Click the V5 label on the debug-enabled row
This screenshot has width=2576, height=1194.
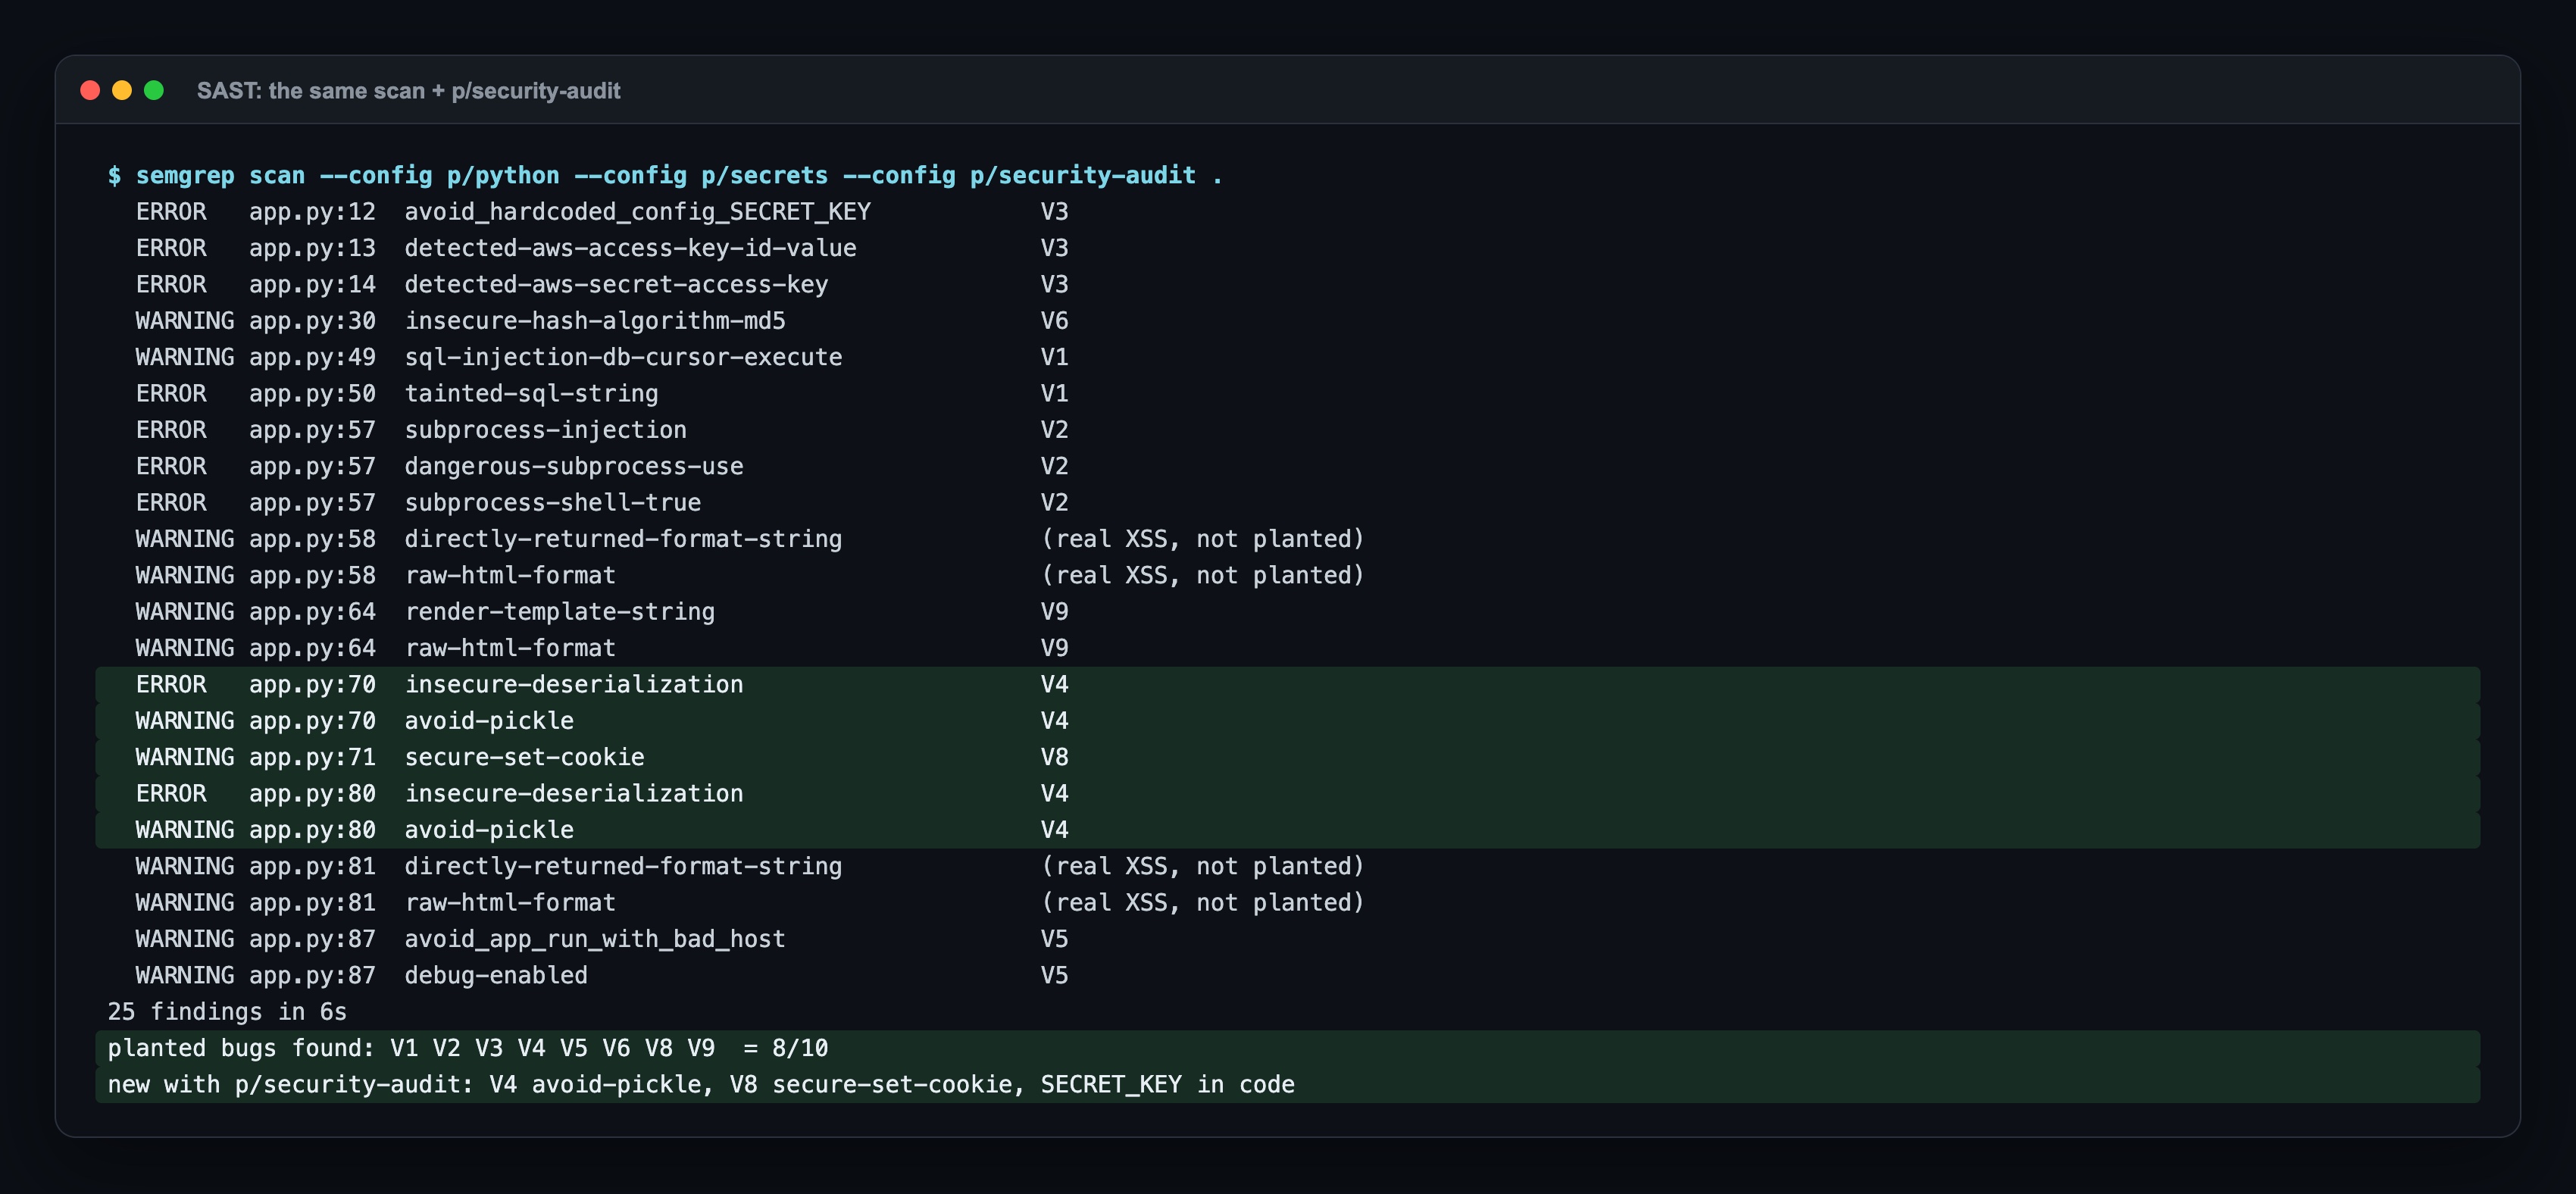tap(1054, 975)
